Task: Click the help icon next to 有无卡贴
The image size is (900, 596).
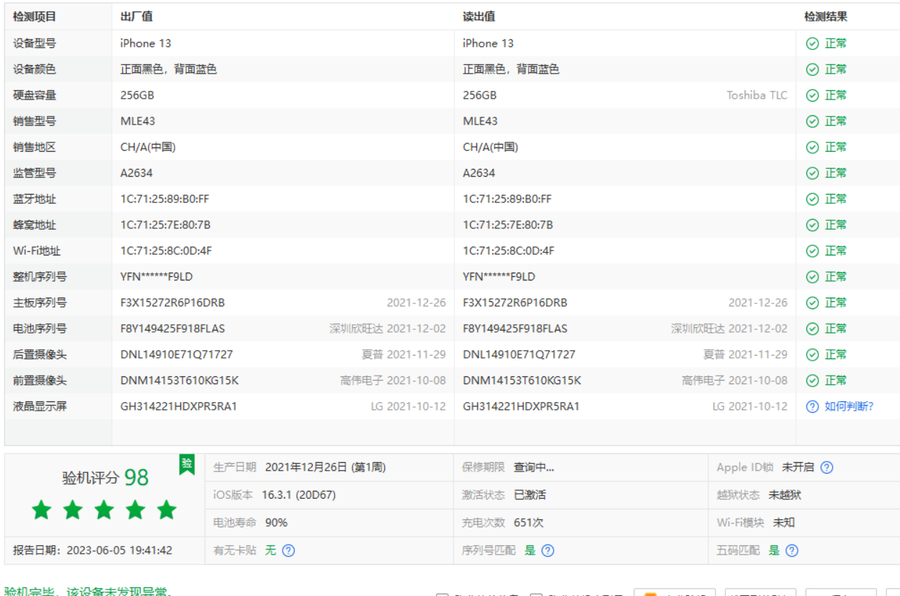Action: [289, 551]
